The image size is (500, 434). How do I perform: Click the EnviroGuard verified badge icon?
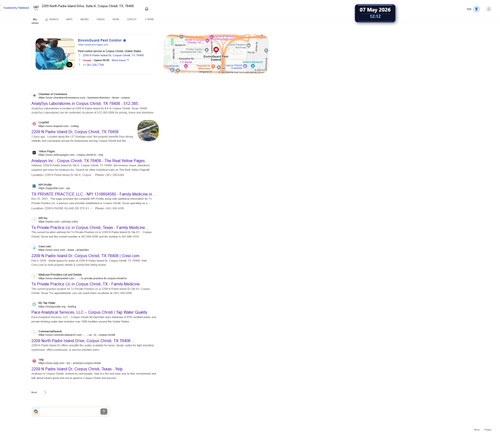pyautogui.click(x=125, y=40)
